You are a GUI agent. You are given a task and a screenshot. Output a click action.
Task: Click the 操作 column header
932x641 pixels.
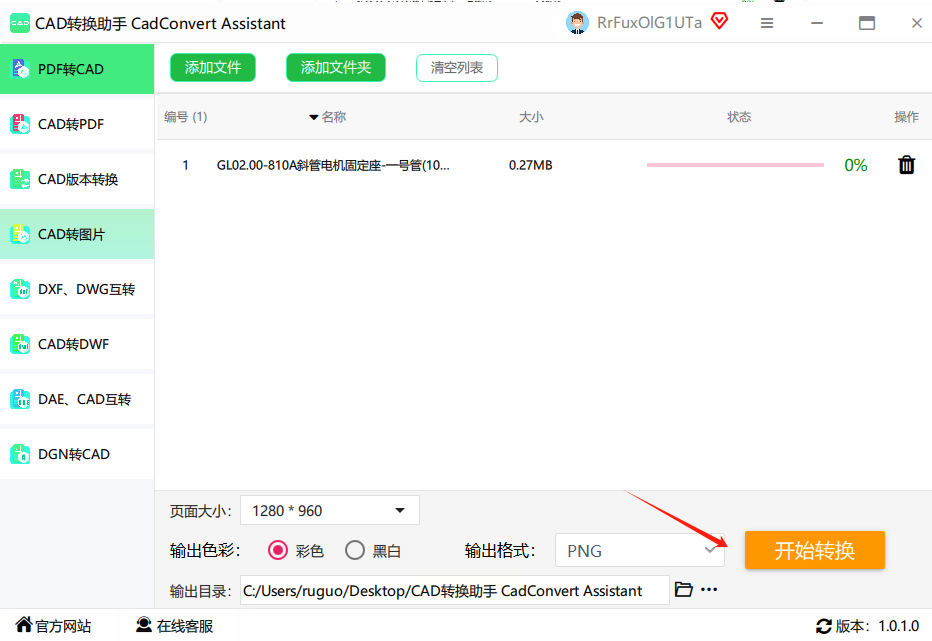pyautogui.click(x=906, y=117)
